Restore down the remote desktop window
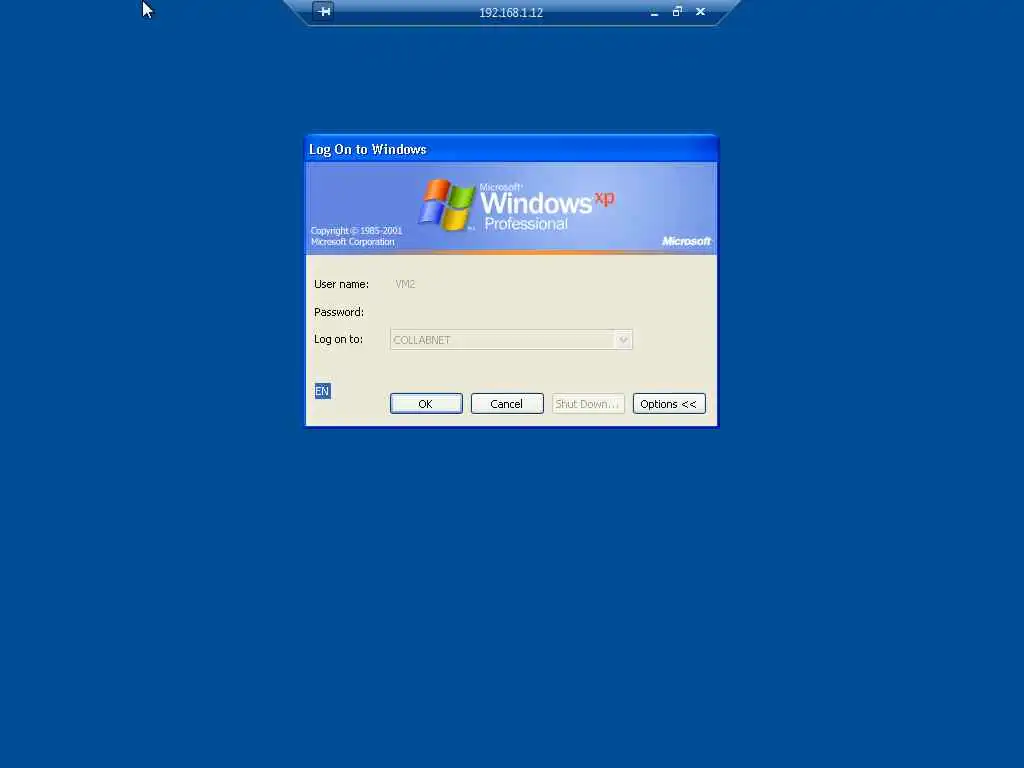The image size is (1024, 768). [677, 12]
